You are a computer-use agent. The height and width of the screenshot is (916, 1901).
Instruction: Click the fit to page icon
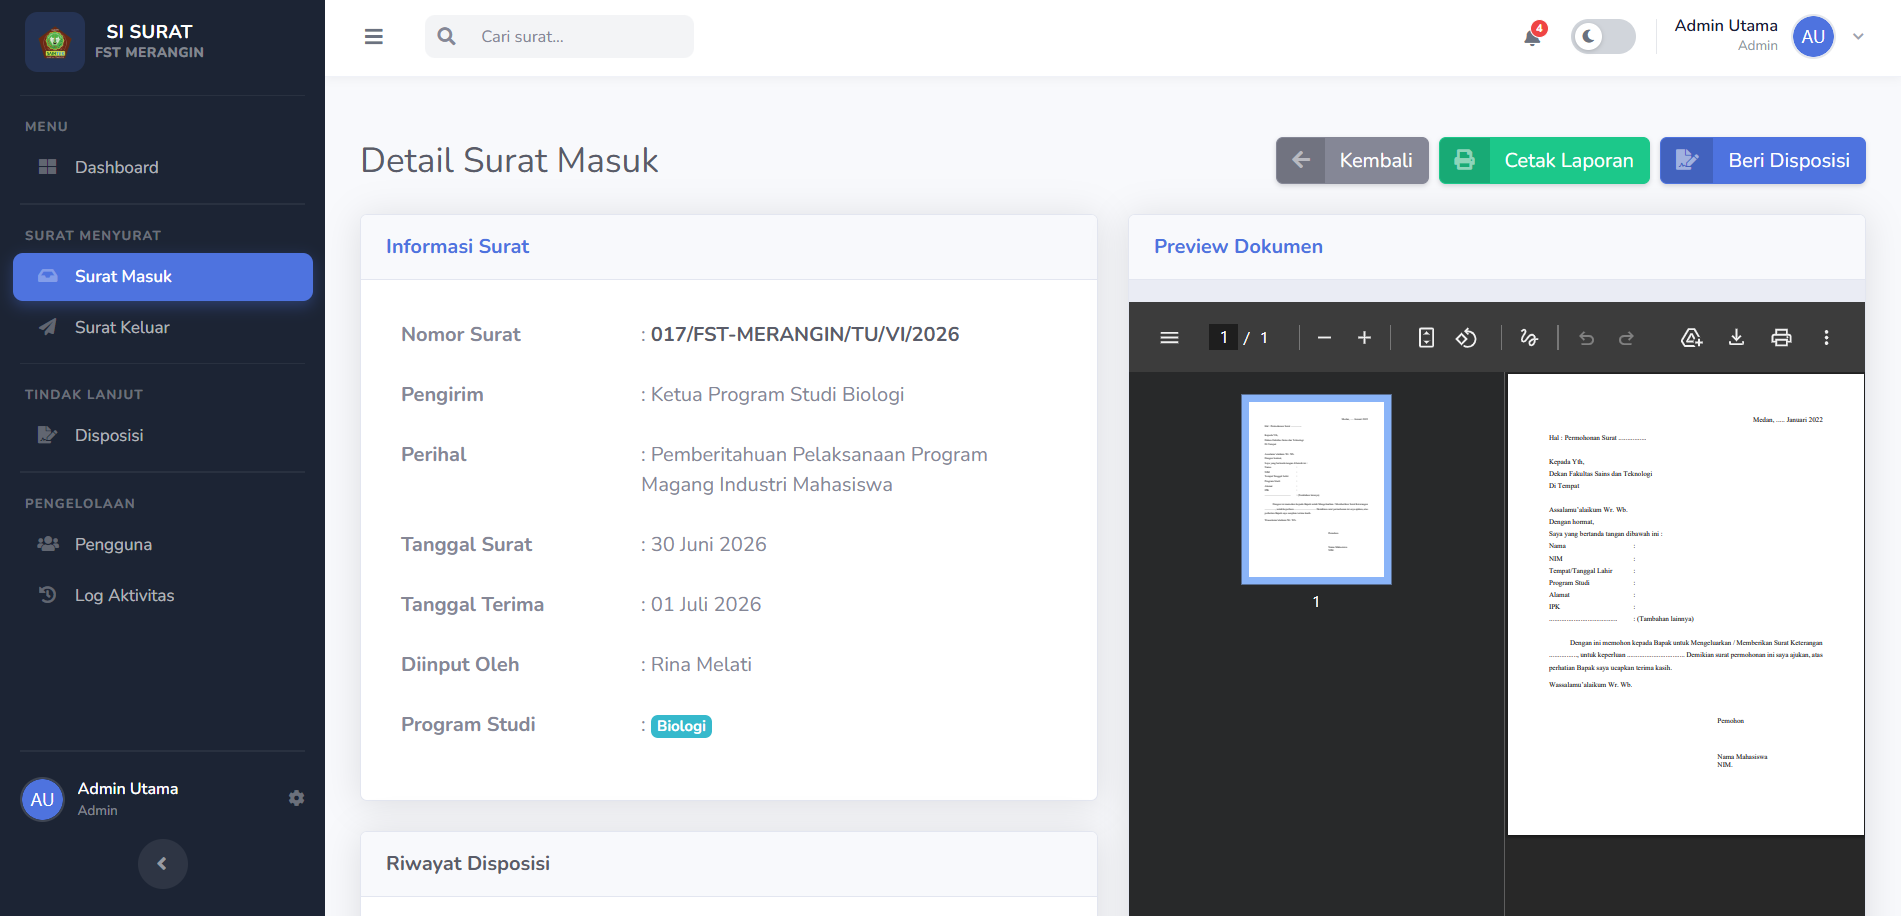(x=1426, y=338)
